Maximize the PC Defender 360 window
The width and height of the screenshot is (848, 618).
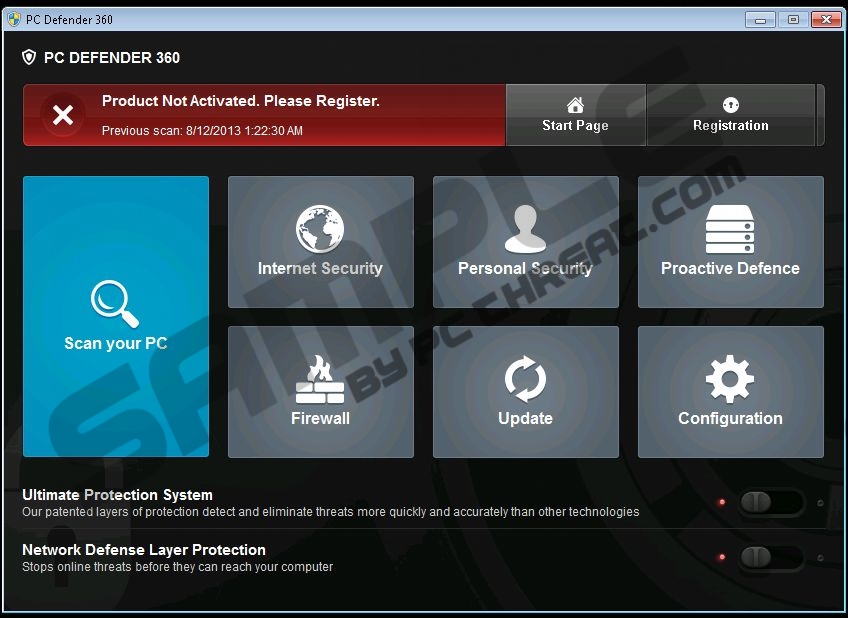click(793, 20)
